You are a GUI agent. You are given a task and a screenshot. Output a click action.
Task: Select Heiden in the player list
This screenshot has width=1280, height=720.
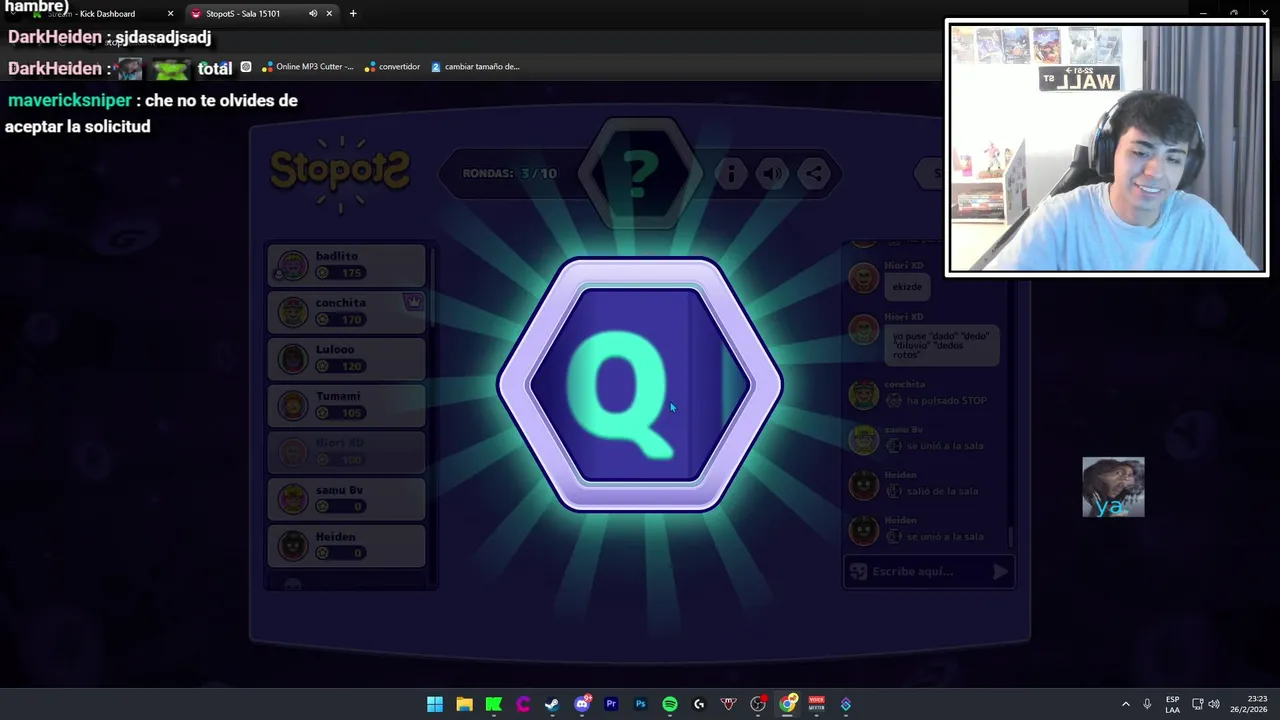click(x=347, y=545)
